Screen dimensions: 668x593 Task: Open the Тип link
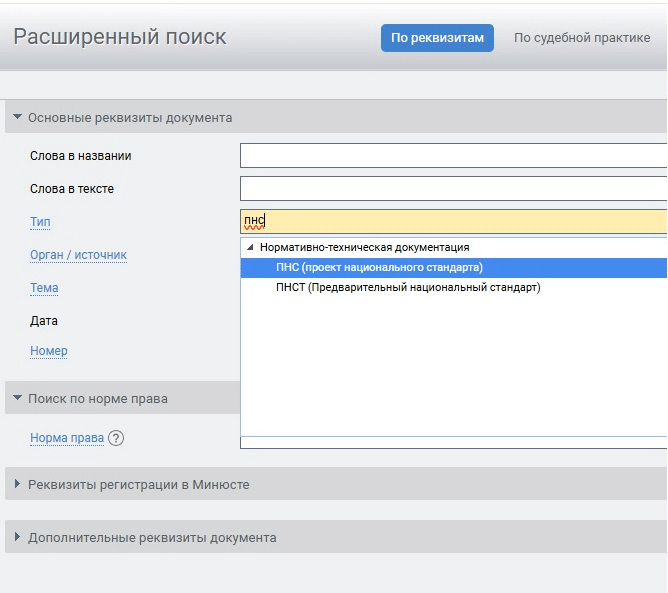point(40,222)
